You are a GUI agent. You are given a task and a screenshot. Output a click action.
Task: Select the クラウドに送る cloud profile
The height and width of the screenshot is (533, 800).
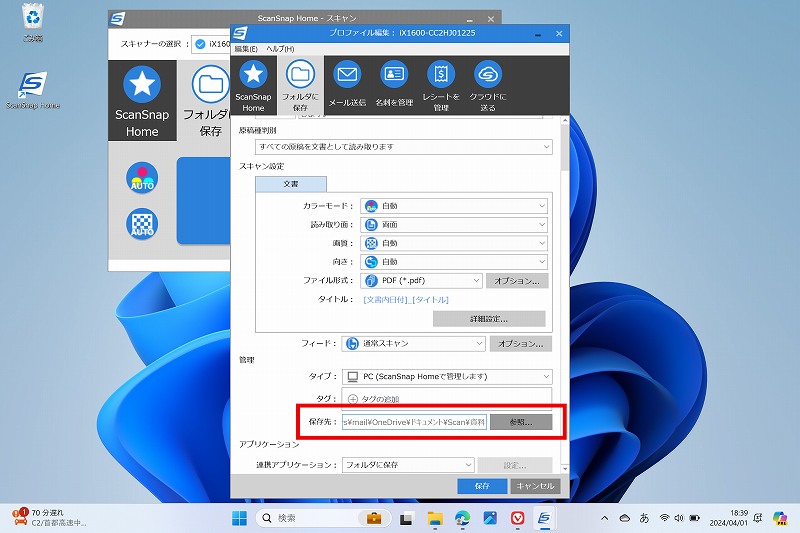(x=488, y=85)
